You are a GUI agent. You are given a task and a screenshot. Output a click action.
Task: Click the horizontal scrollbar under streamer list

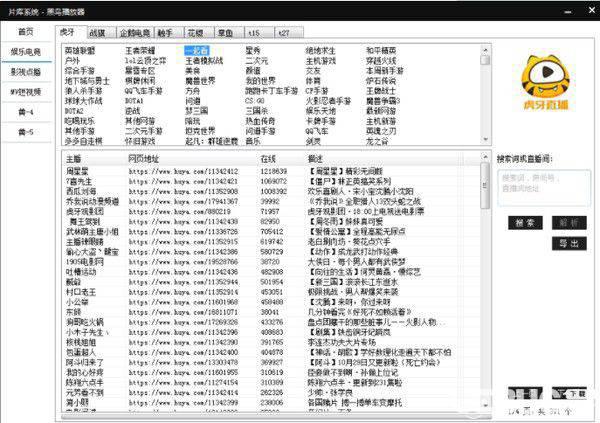click(x=276, y=416)
